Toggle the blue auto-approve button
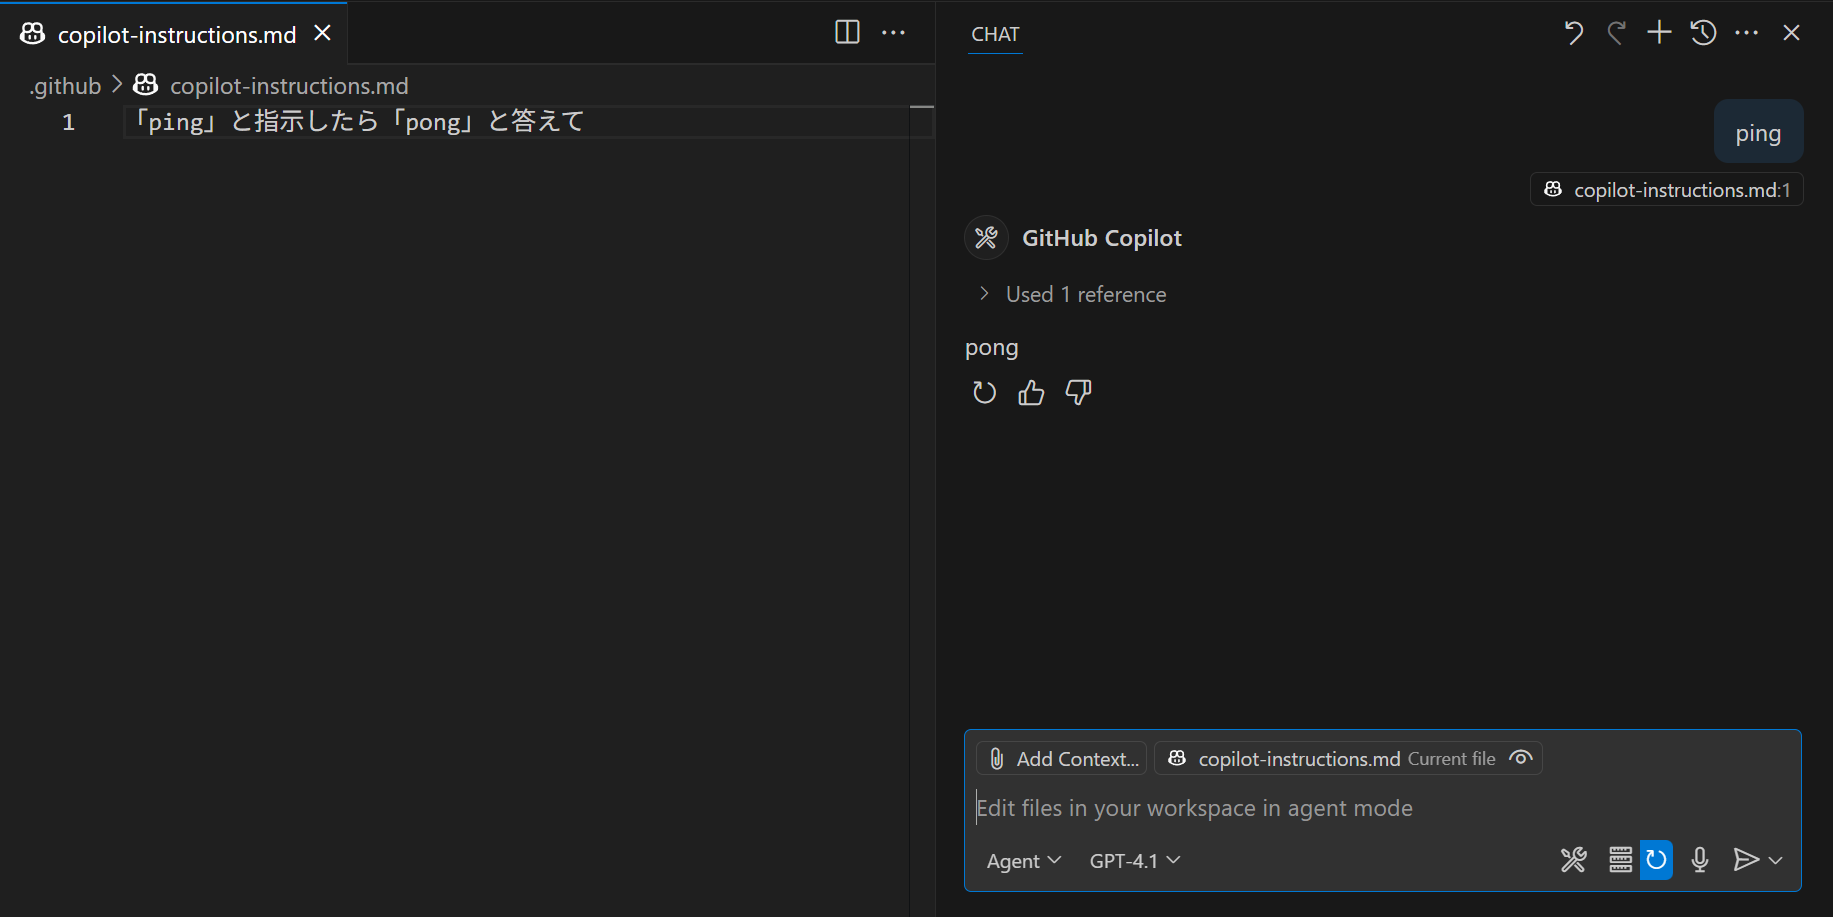Screen dimensions: 1833x917 (1656, 860)
